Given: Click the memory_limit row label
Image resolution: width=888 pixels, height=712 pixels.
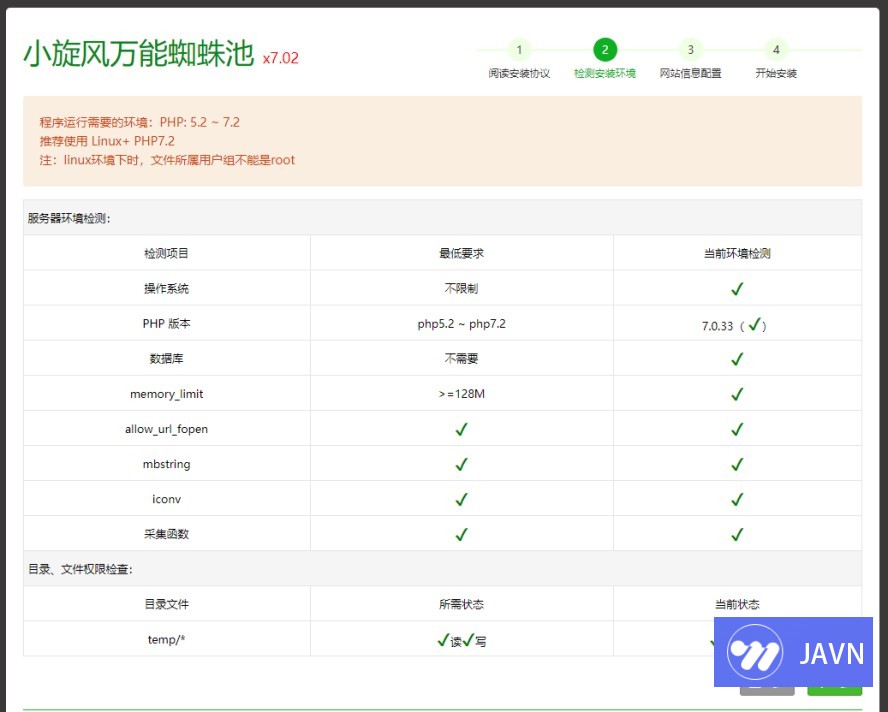Looking at the screenshot, I should [166, 394].
